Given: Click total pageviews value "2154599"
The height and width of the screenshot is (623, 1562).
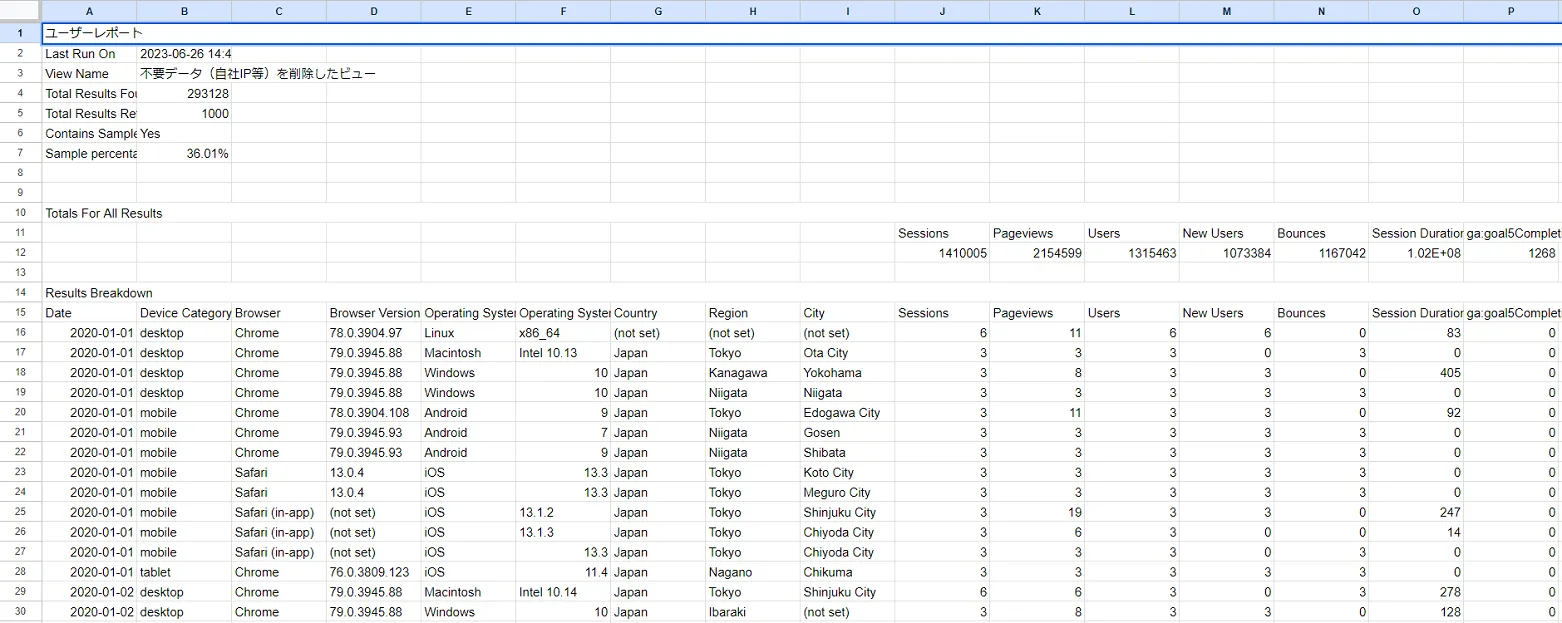Looking at the screenshot, I should pos(1037,253).
